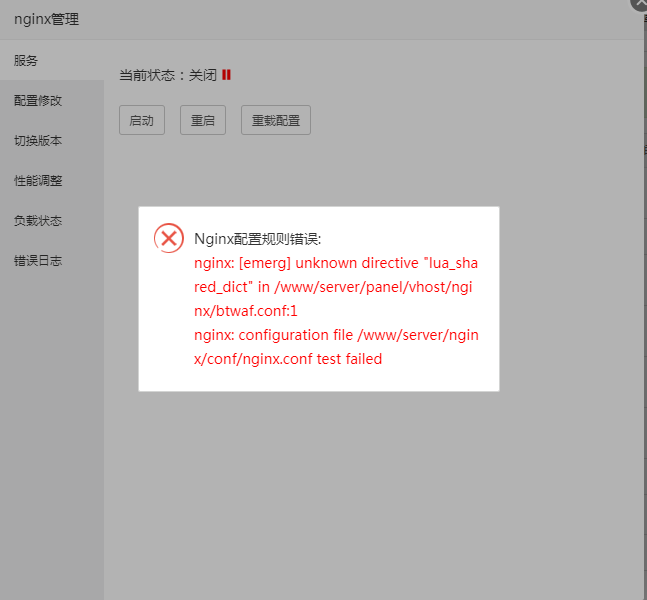Select the 性能调整 tab
The height and width of the screenshot is (600, 647).
[52, 180]
